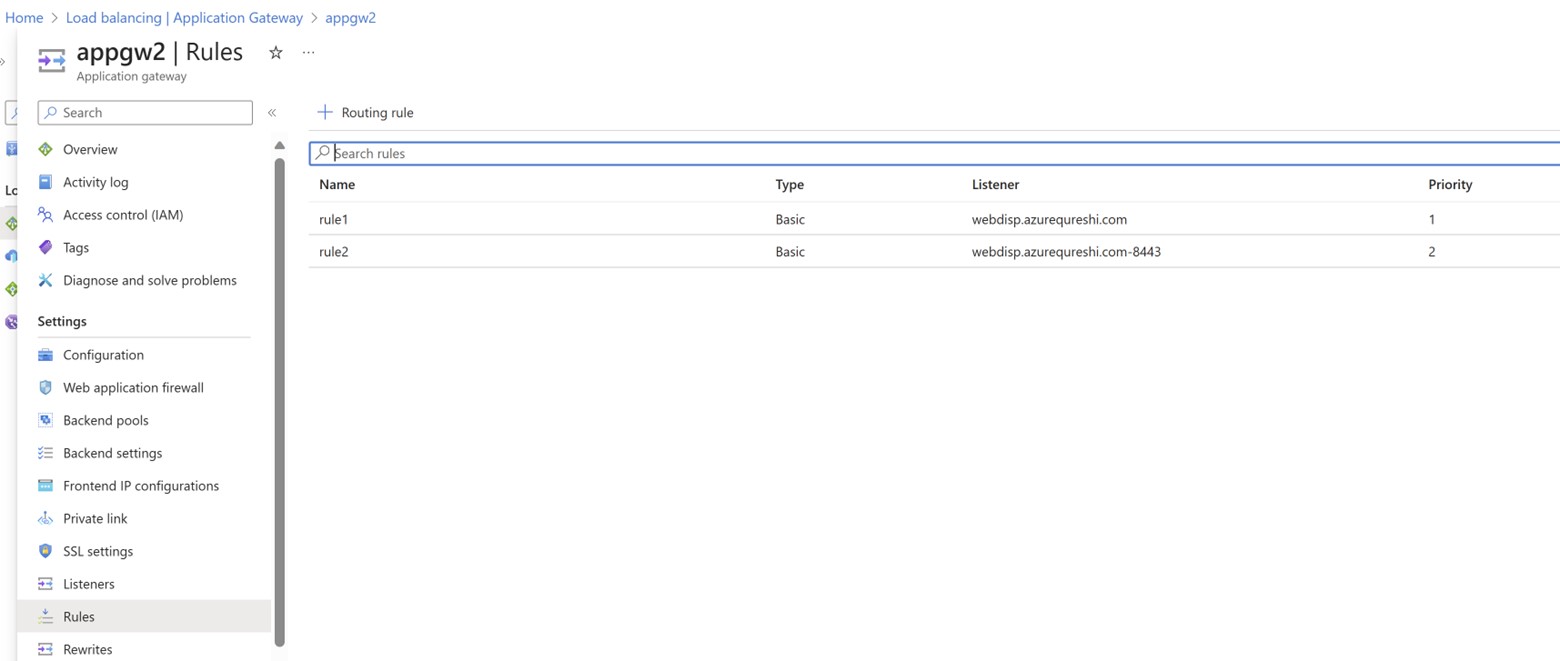1560x661 pixels.
Task: Open Backend pools
Action: tap(106, 420)
